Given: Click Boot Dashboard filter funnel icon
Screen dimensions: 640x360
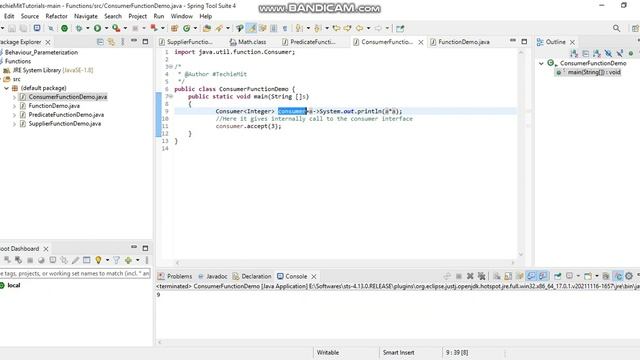Looking at the screenshot, I should tap(116, 260).
